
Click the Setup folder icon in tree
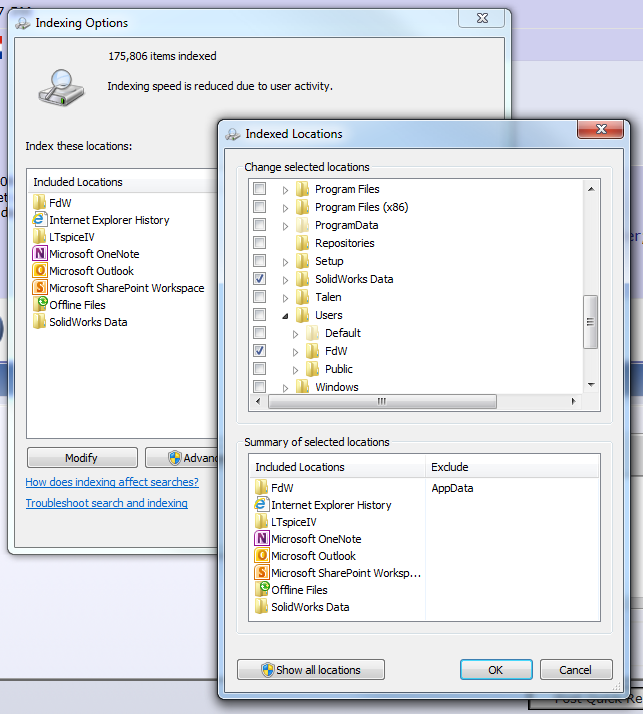click(302, 260)
